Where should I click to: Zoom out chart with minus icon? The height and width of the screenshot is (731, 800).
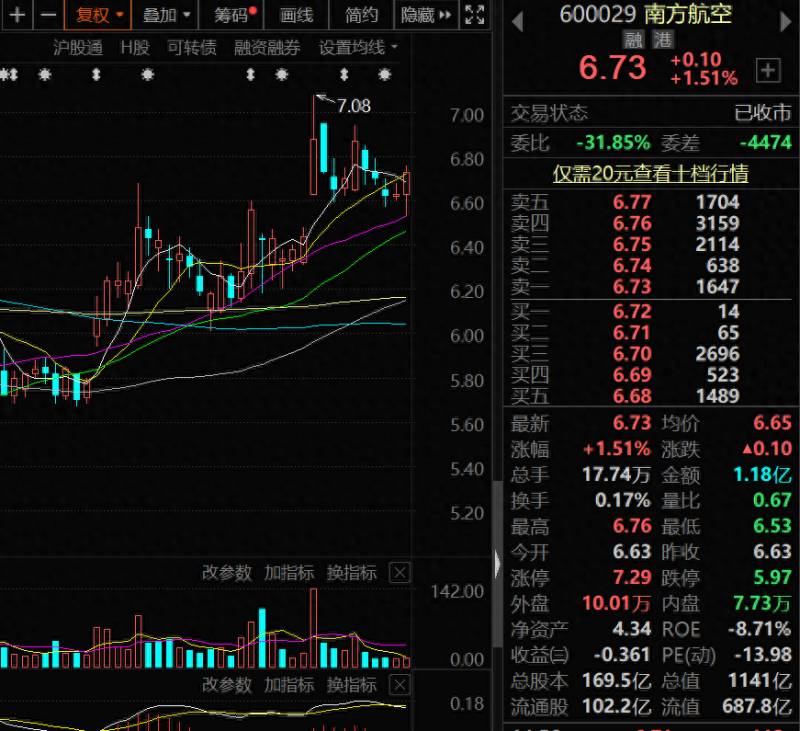[48, 14]
